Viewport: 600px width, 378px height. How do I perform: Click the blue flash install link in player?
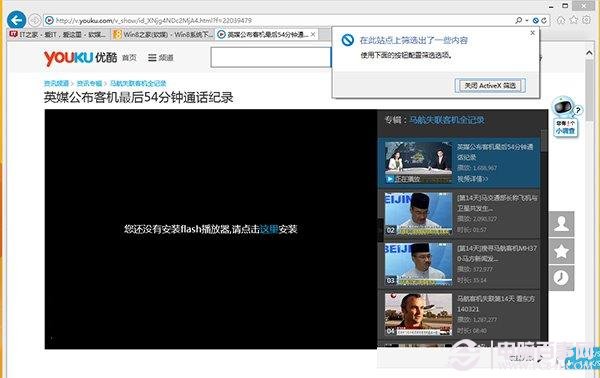click(x=269, y=229)
